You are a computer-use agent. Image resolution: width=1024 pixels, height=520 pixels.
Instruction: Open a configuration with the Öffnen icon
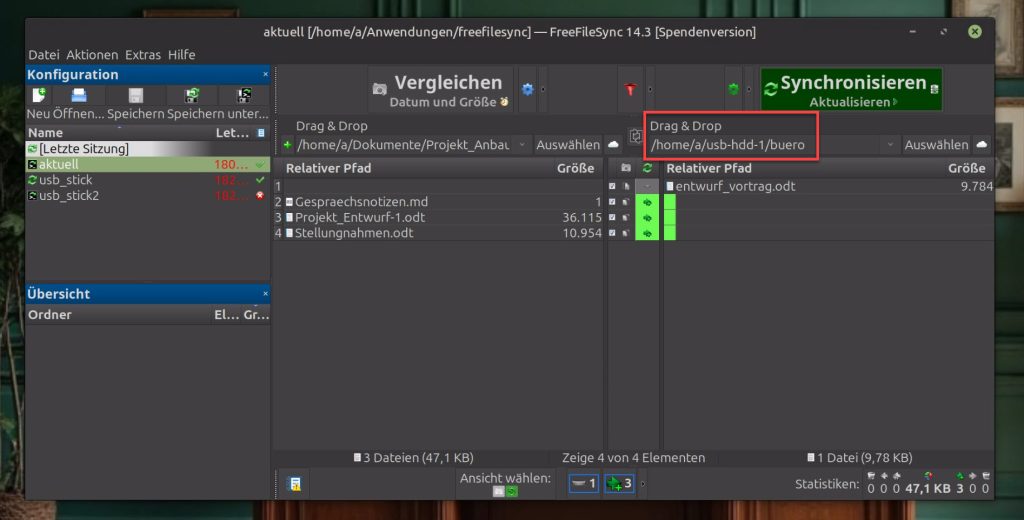[x=79, y=95]
